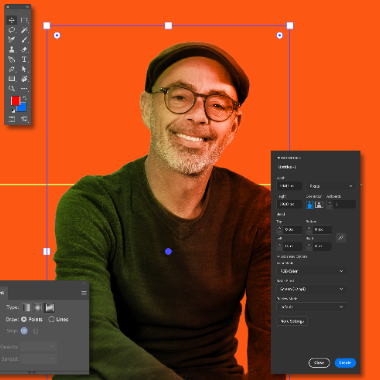Select the Magic Wand tool
380x380 pixels.
point(24,30)
